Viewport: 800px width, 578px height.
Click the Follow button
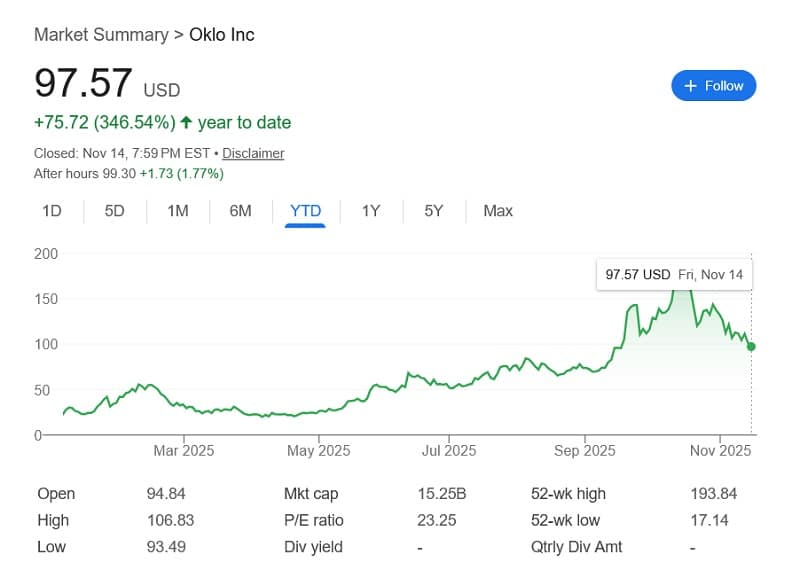click(x=713, y=86)
